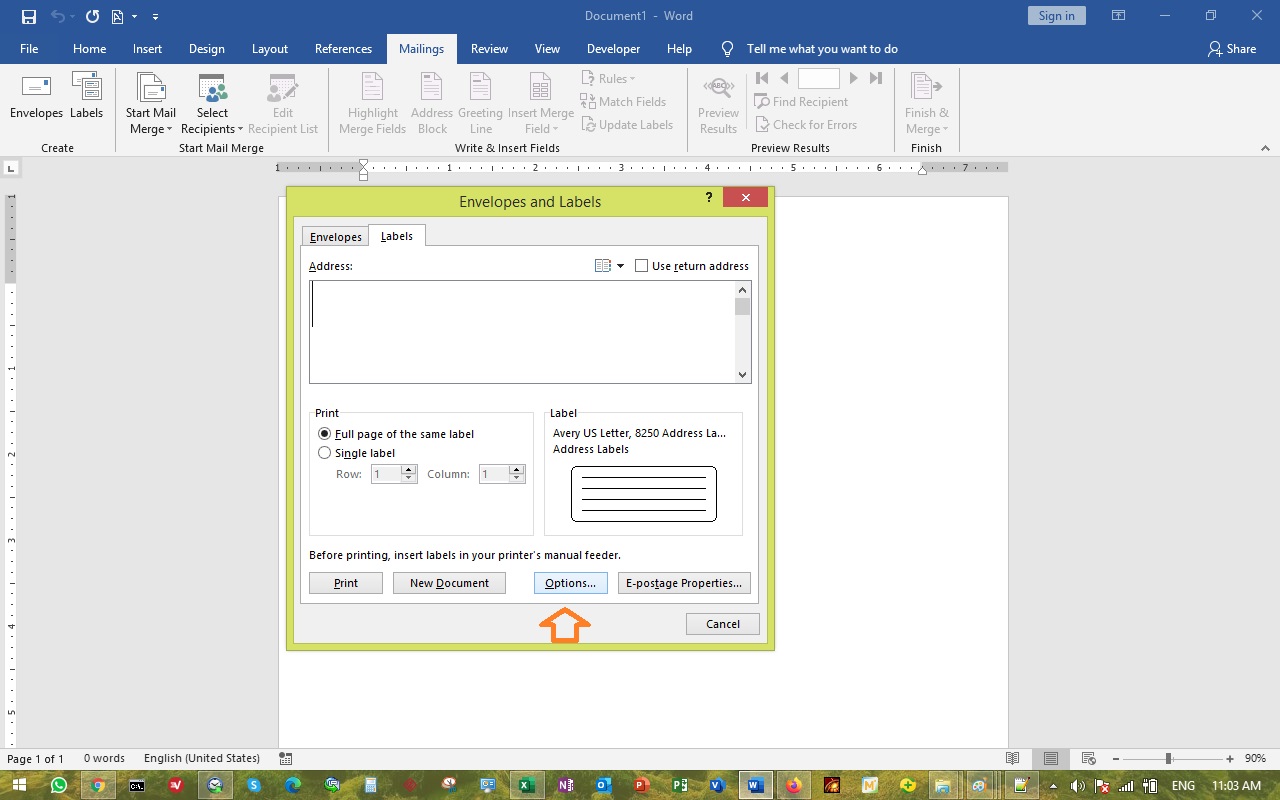
Task: Switch to Web Layout view icon
Action: (x=1089, y=758)
